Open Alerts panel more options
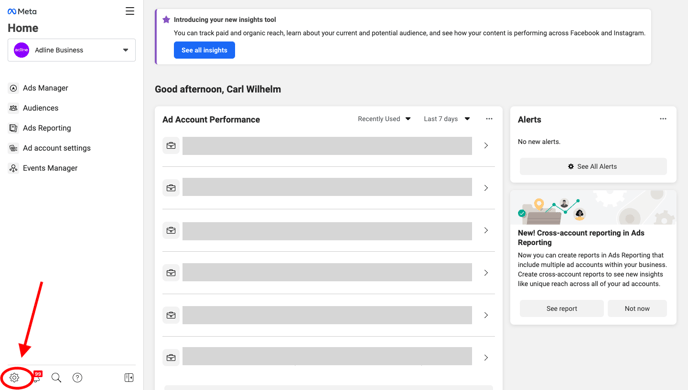The height and width of the screenshot is (390, 688). click(x=663, y=119)
